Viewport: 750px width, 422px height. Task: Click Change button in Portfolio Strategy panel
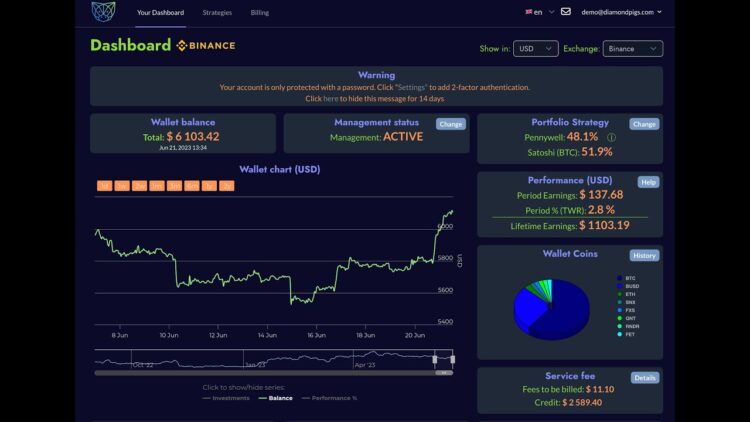[644, 124]
